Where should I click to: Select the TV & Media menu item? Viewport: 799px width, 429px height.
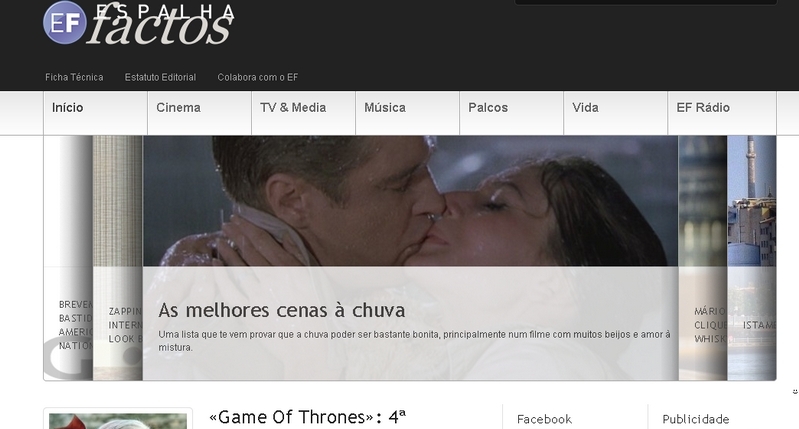(303, 113)
